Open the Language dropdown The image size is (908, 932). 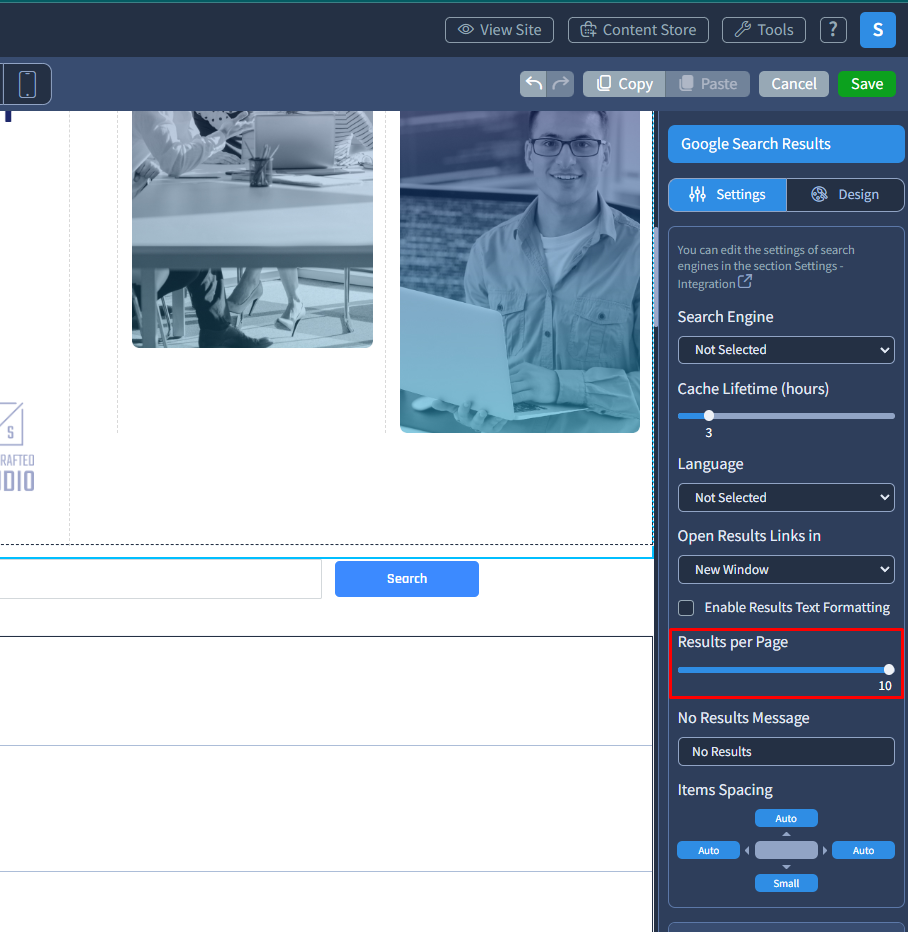786,498
